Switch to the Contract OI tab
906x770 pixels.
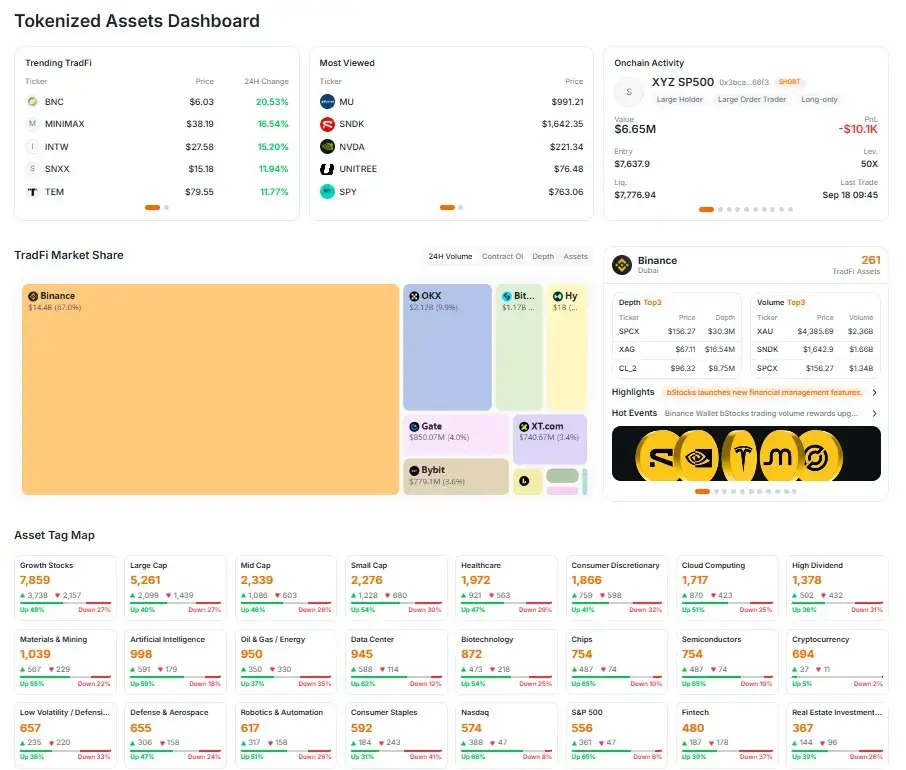(x=502, y=256)
